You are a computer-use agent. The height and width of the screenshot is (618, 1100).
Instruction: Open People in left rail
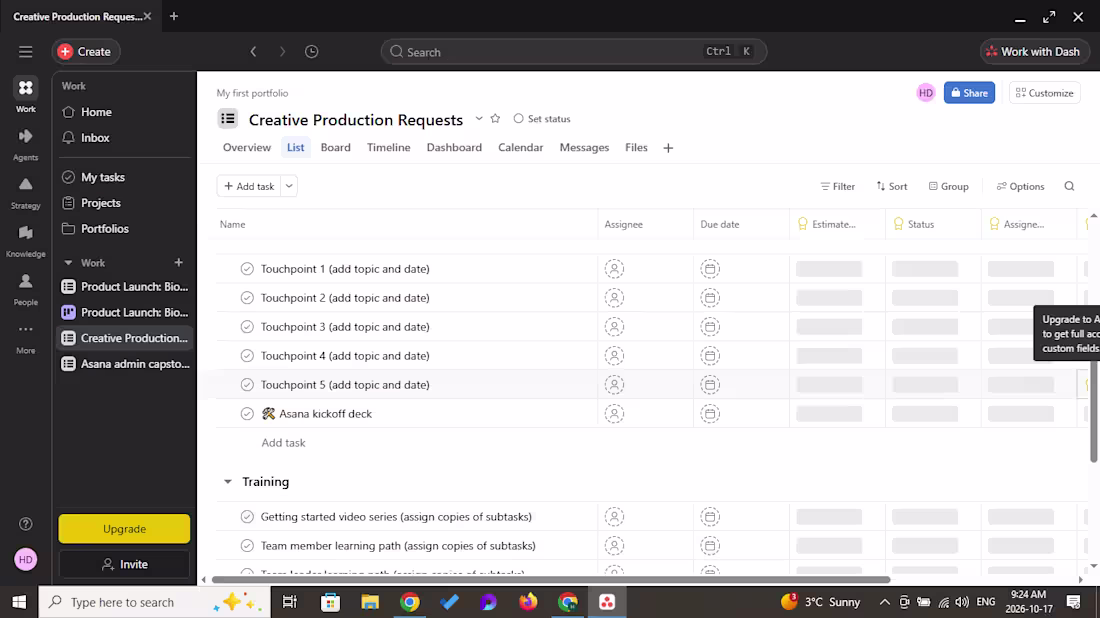pos(25,290)
